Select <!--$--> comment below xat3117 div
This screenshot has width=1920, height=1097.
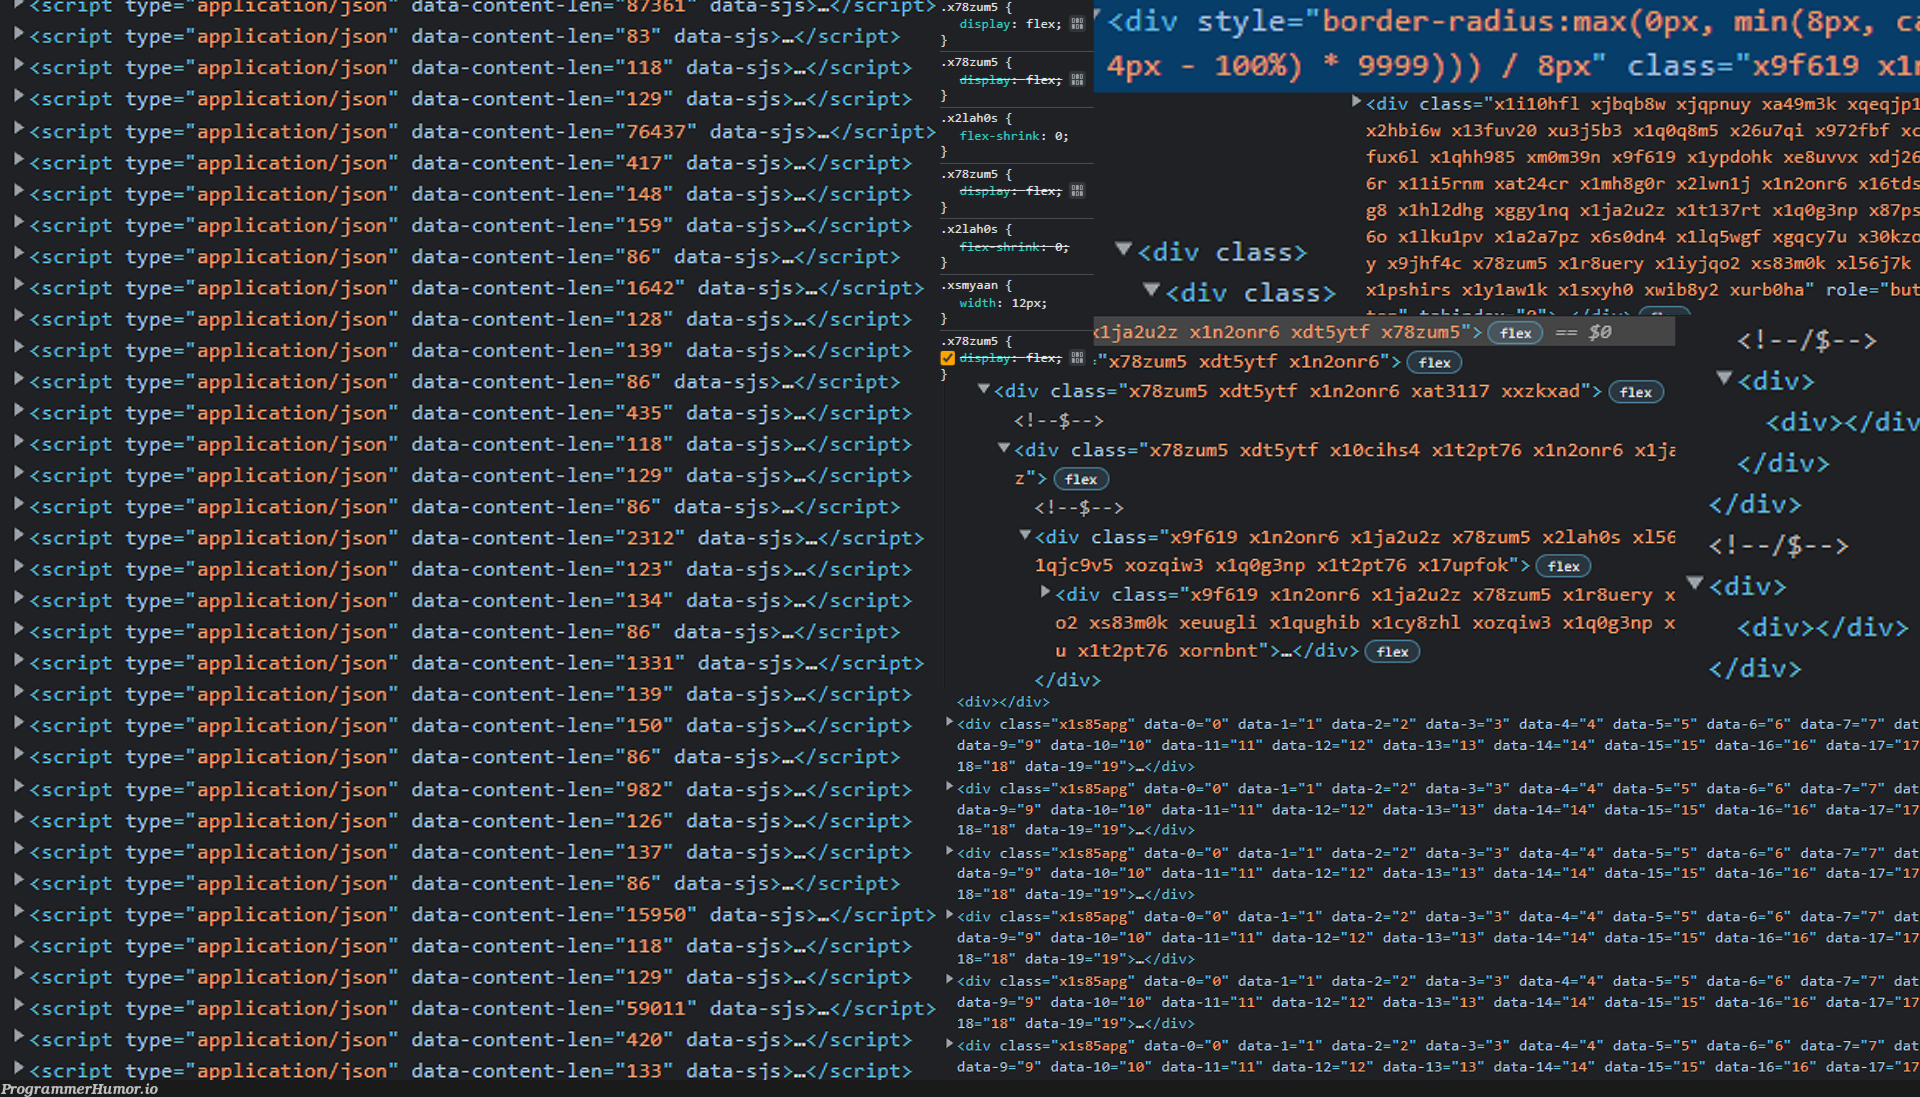coord(1058,421)
